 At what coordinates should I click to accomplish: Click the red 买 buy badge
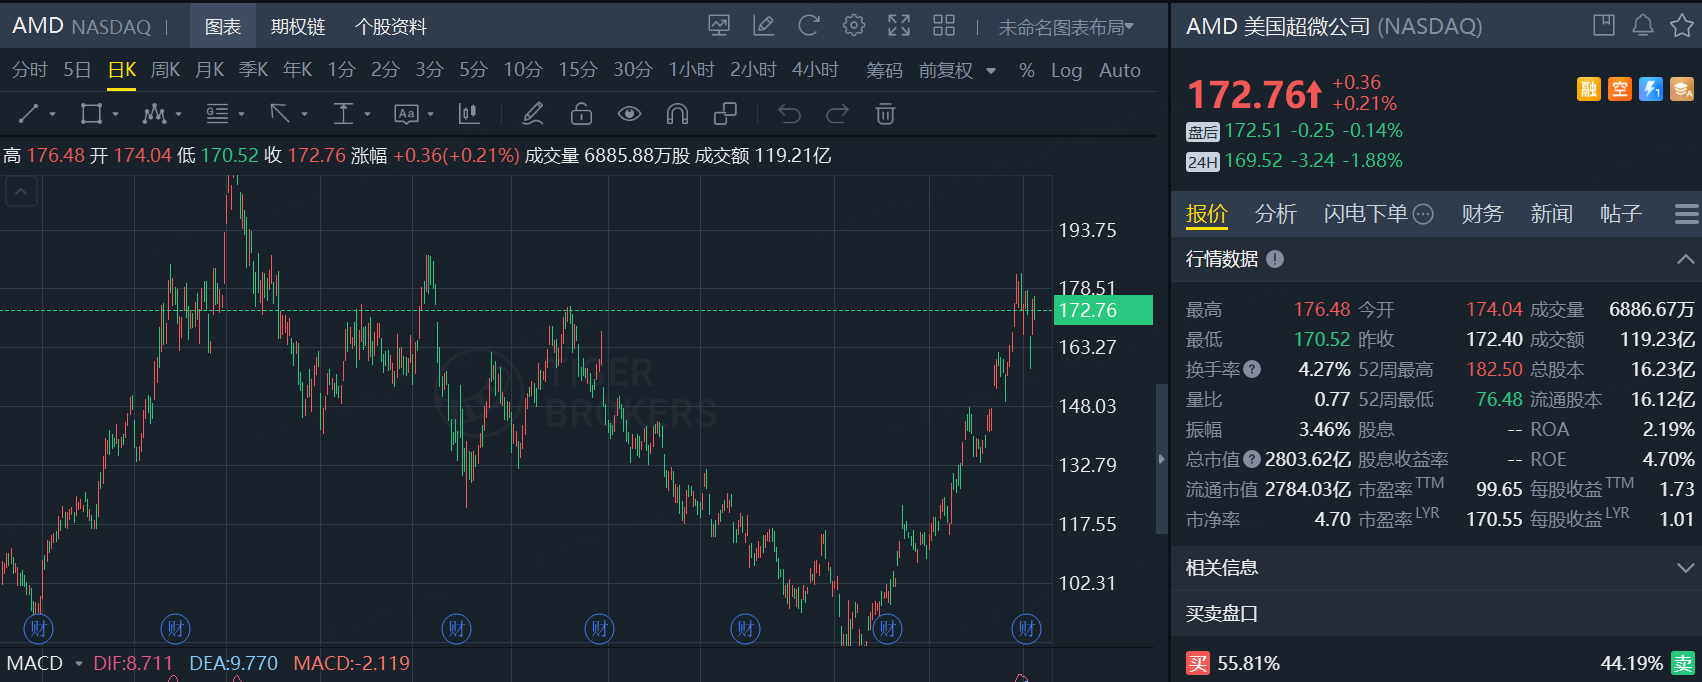(1198, 663)
